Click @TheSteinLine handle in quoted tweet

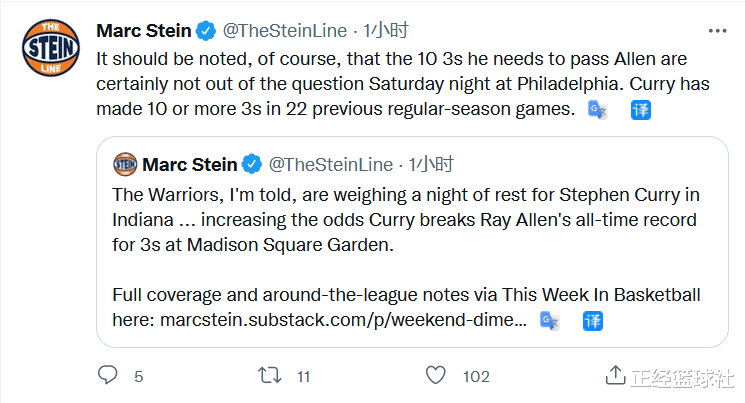click(x=331, y=164)
